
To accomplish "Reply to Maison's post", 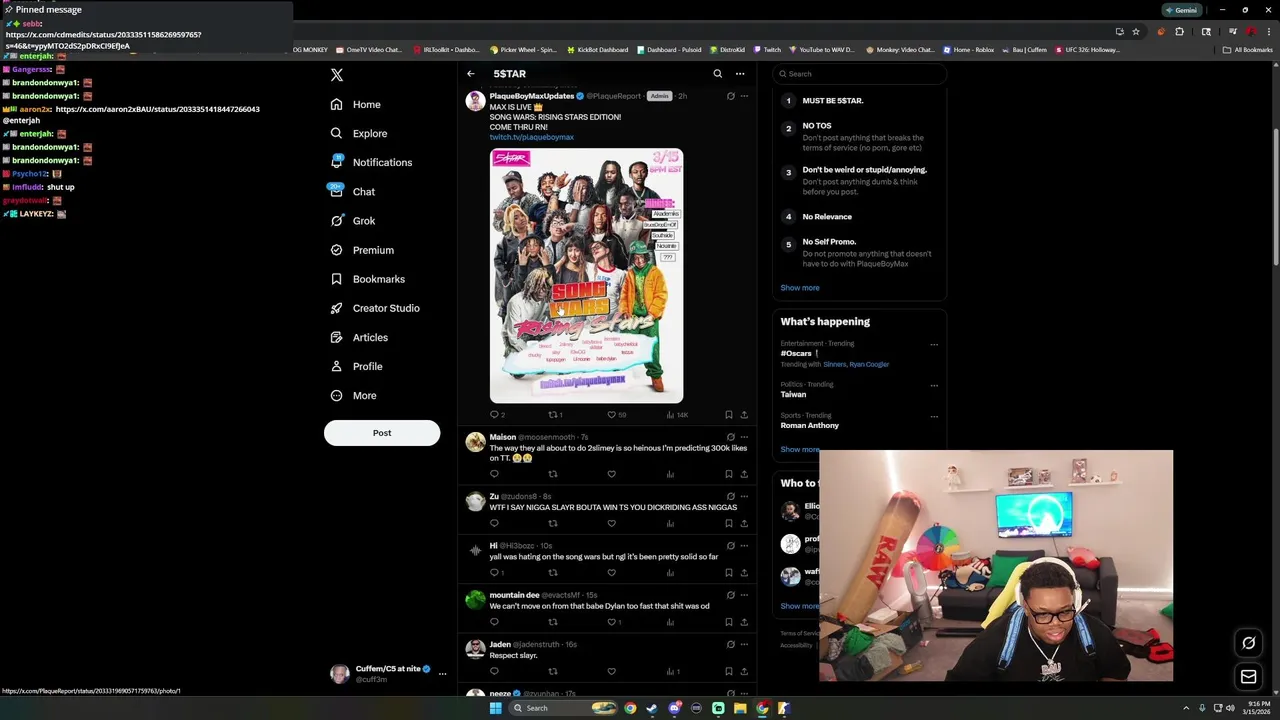I will coord(494,474).
